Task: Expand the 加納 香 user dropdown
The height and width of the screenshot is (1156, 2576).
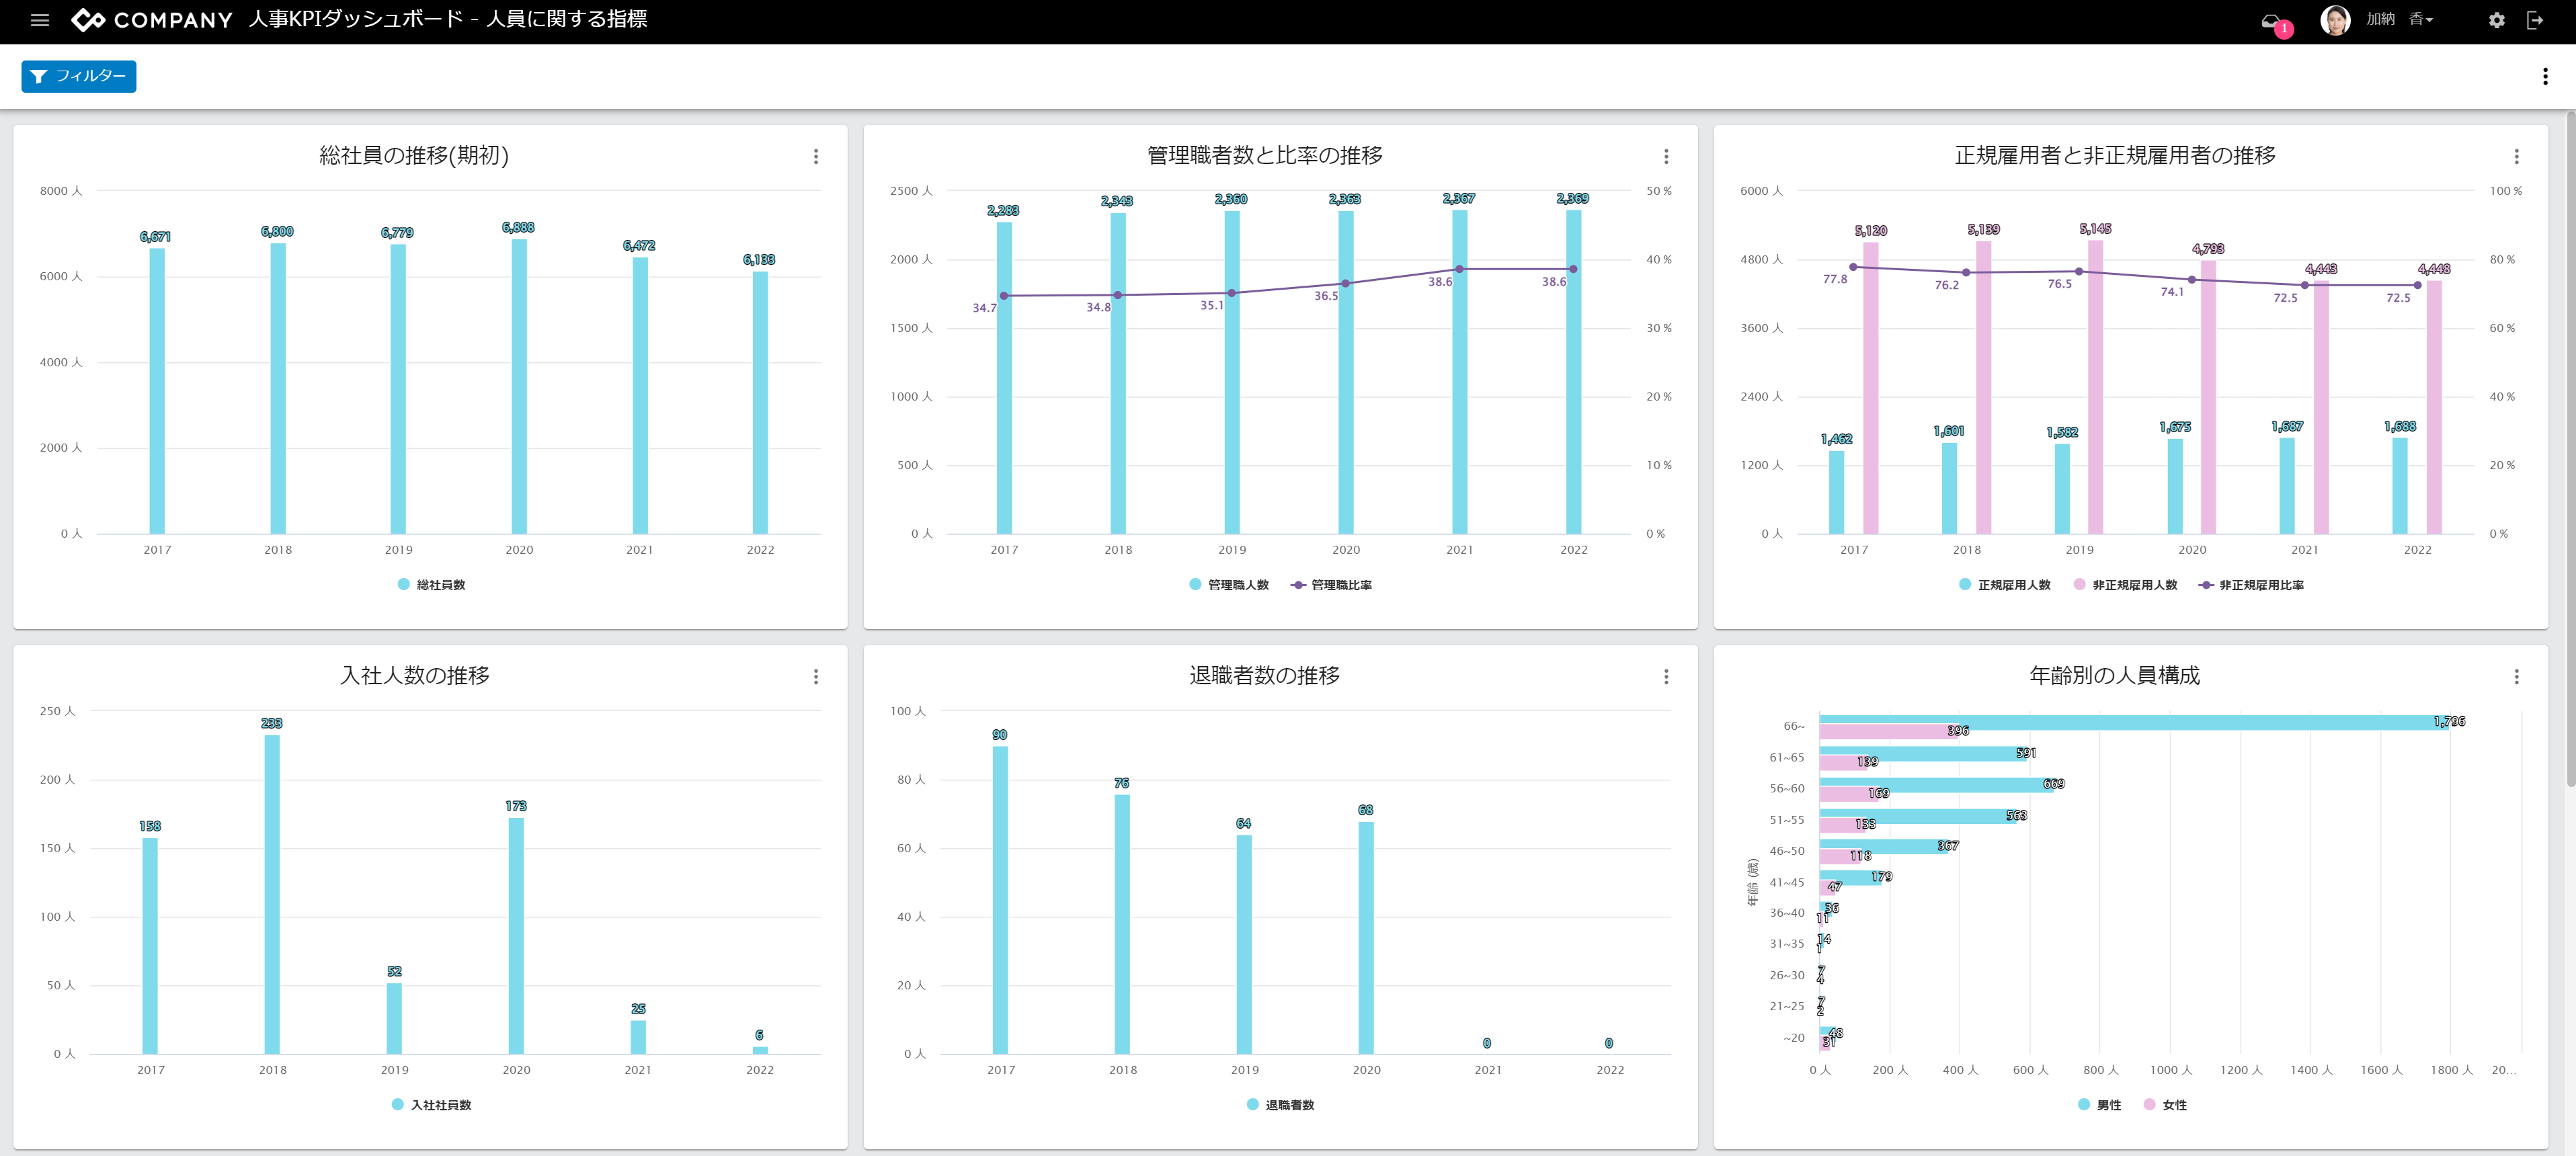Action: pyautogui.click(x=2399, y=20)
